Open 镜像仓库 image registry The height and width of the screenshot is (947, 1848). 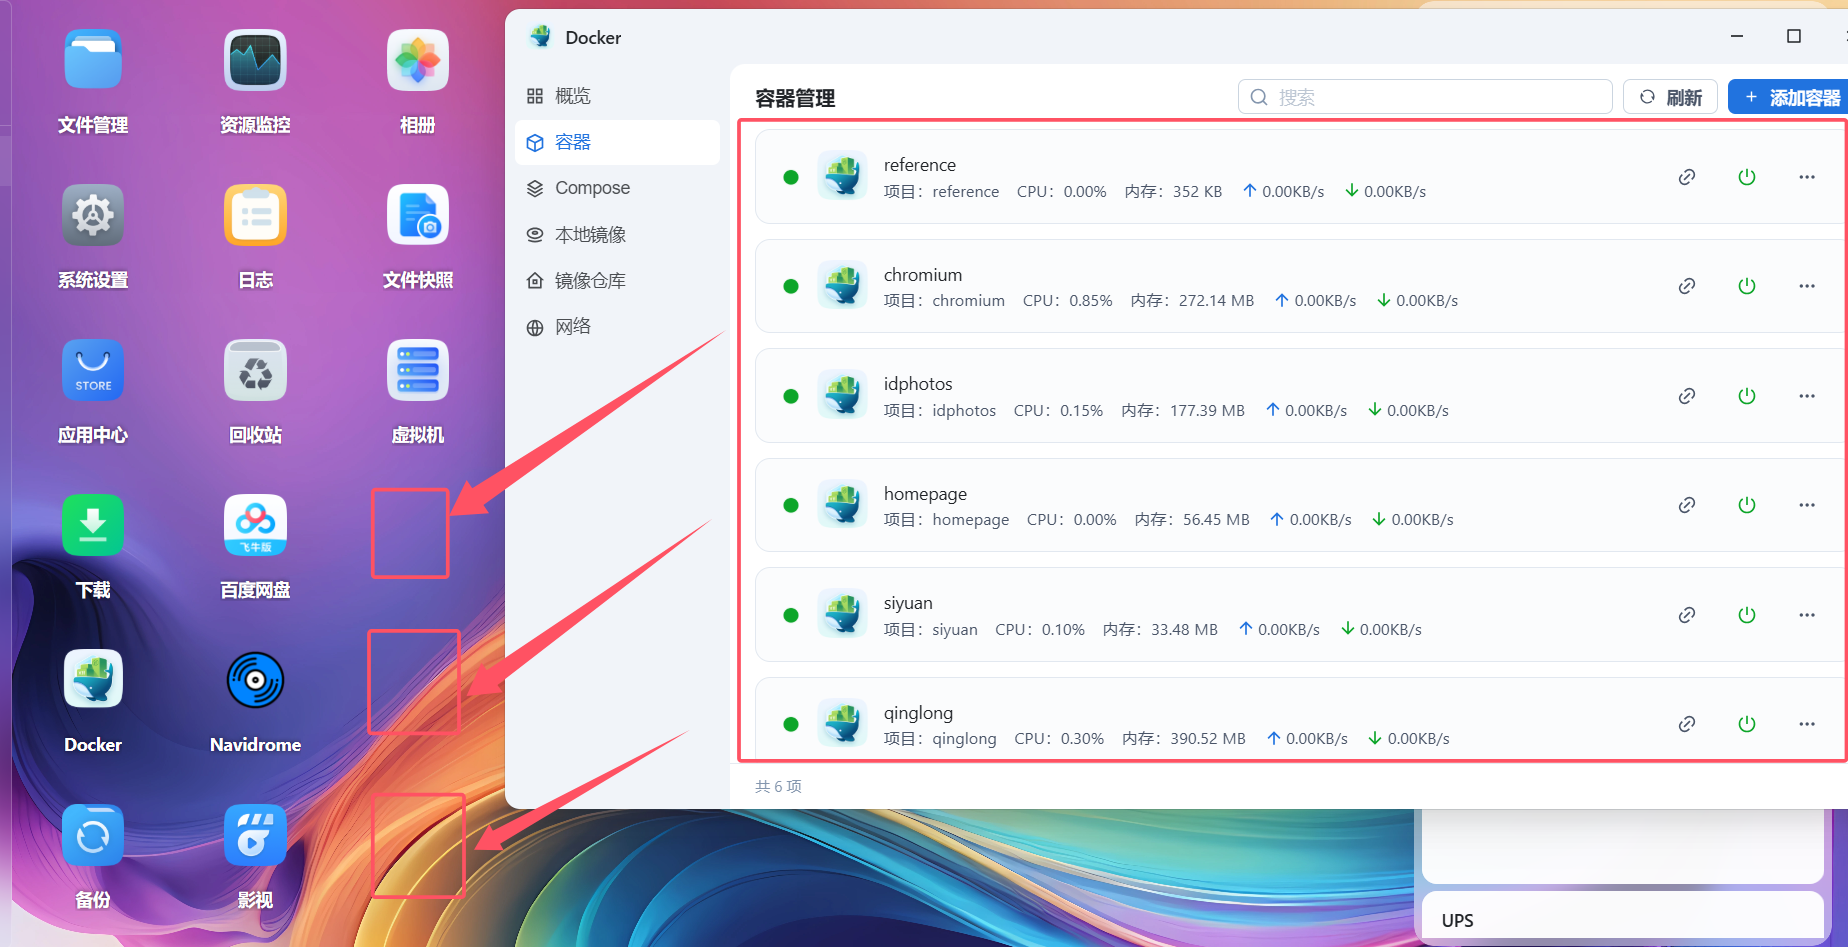tap(617, 281)
